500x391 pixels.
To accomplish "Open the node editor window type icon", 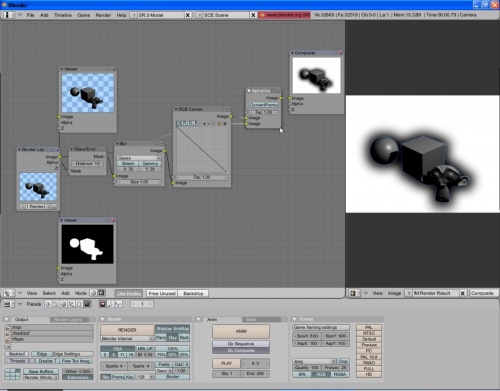I will point(9,293).
